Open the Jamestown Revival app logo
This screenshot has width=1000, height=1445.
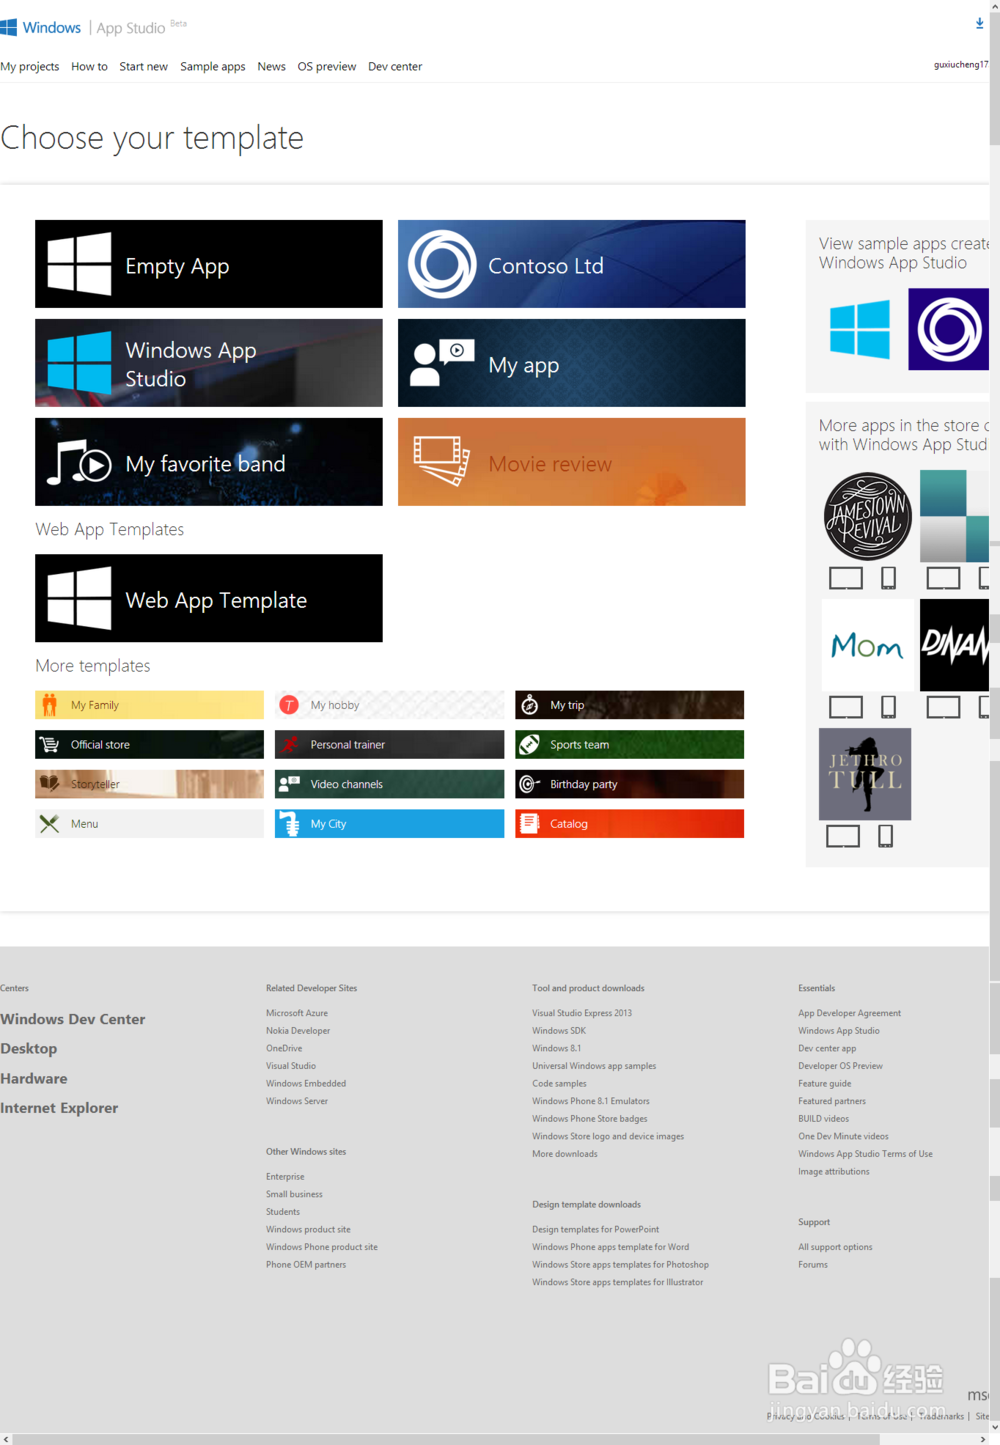click(867, 516)
